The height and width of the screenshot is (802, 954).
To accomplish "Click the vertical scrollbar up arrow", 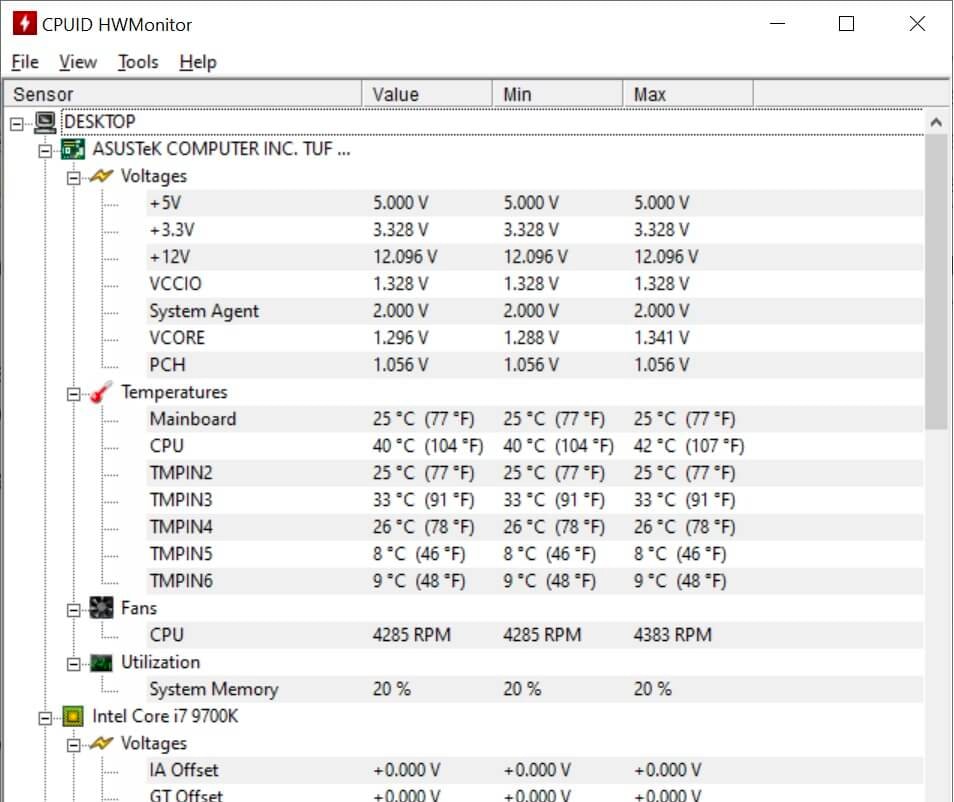I will (x=936, y=122).
